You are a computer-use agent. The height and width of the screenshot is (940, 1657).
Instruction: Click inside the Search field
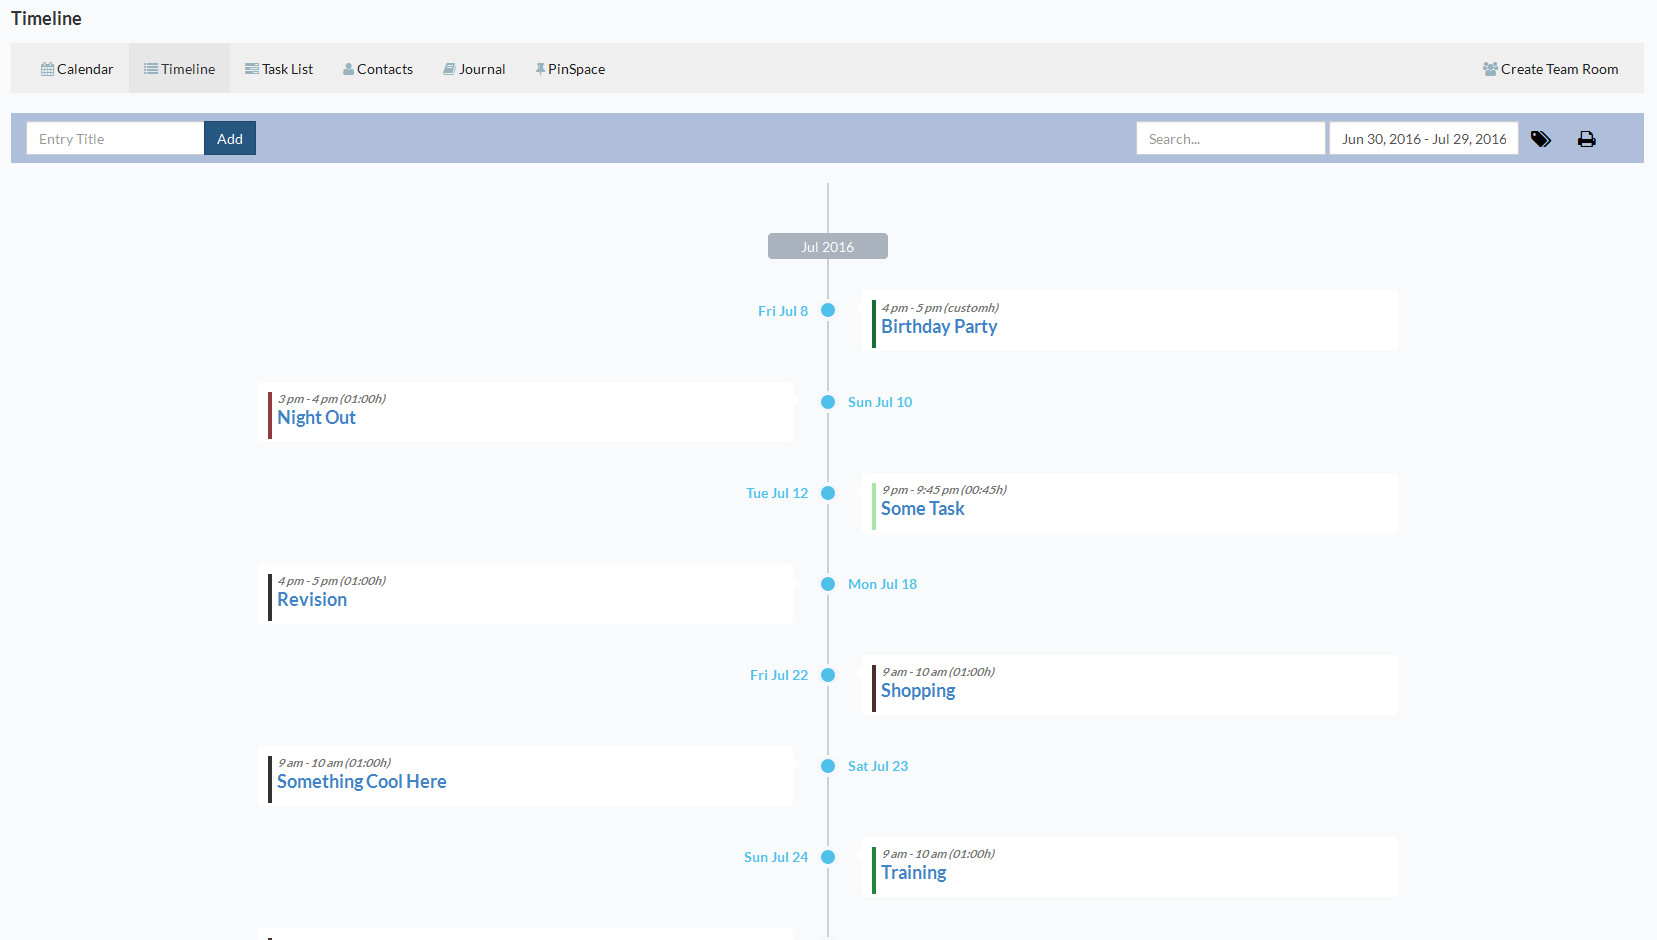[1230, 138]
